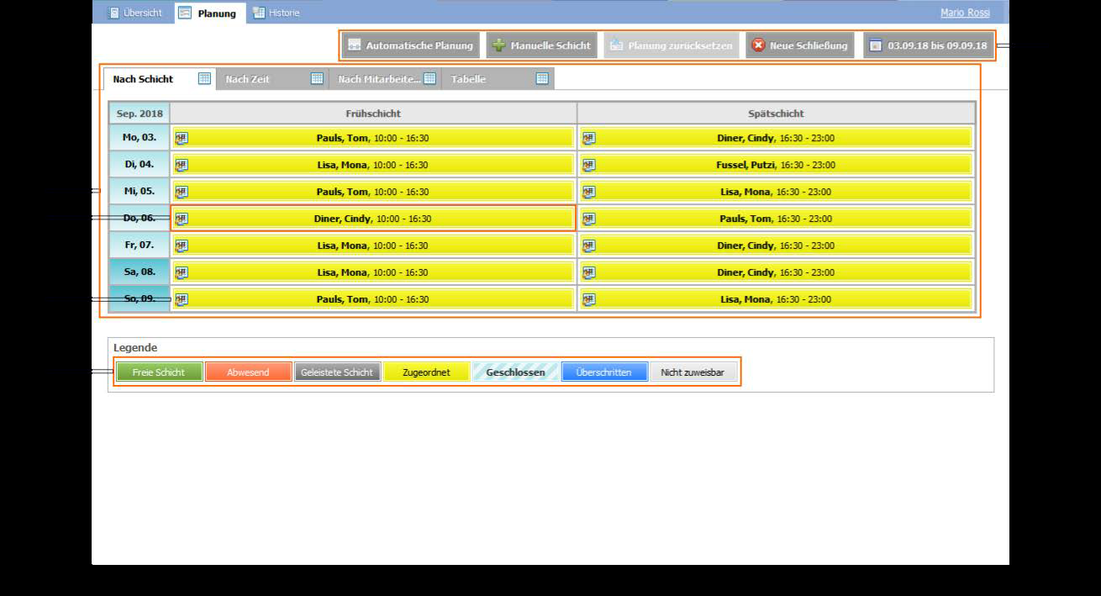Click shift icon for Saturday Frühschicht Lisa, Mona
Image resolution: width=1101 pixels, height=596 pixels.
(x=181, y=272)
